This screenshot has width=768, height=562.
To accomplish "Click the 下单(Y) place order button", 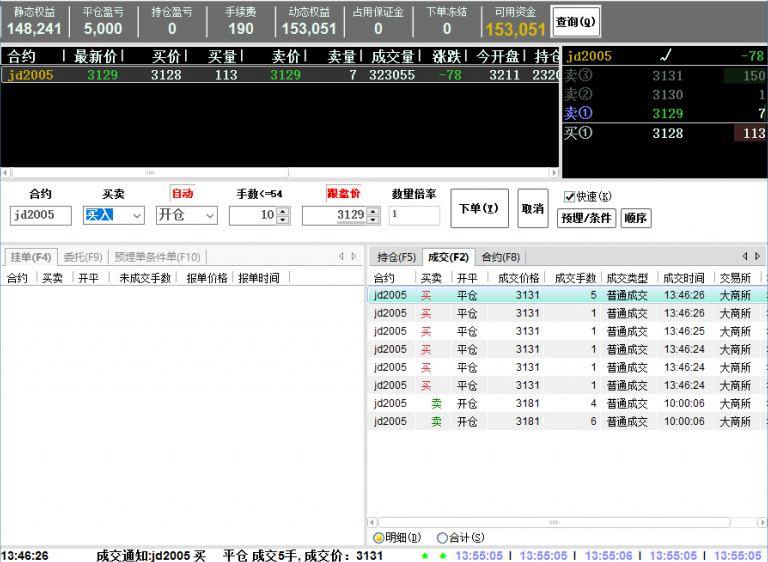I will pos(479,208).
